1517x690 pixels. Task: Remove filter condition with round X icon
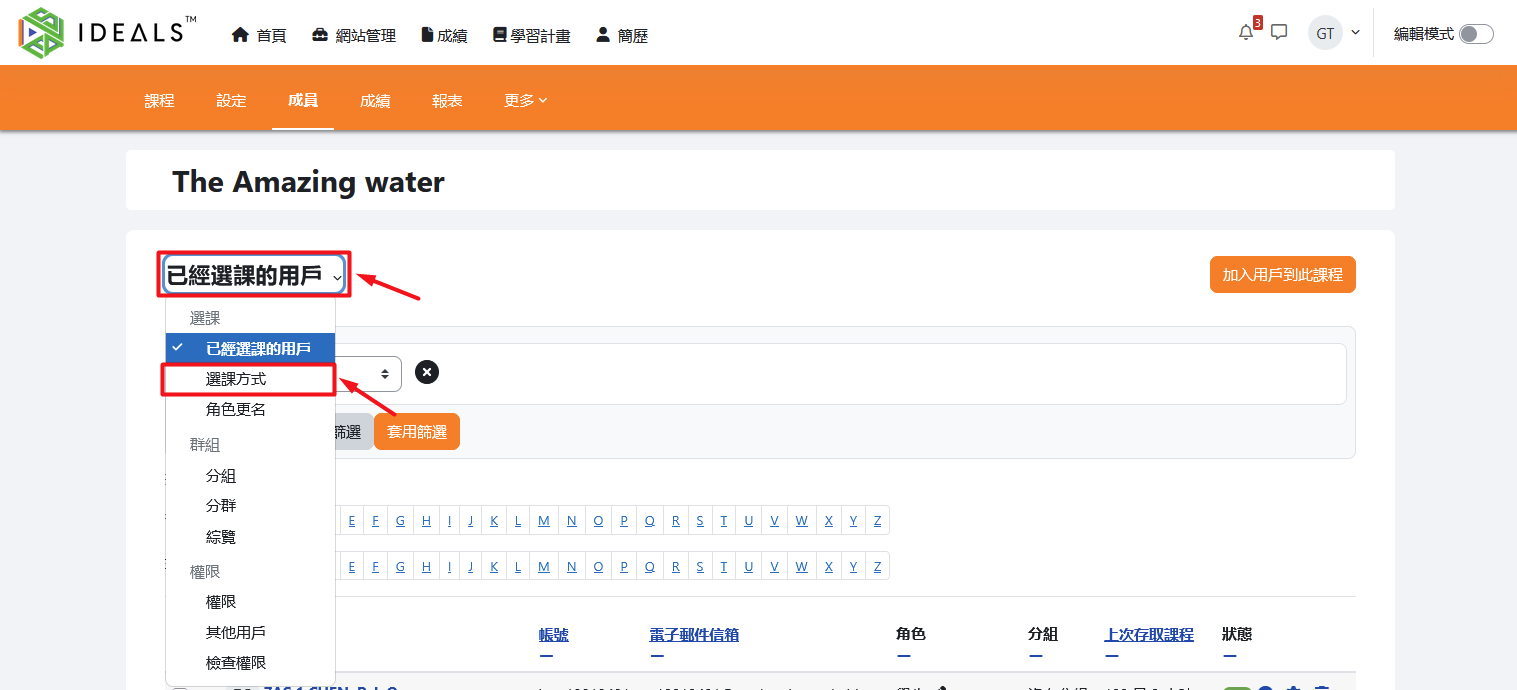[x=427, y=373]
